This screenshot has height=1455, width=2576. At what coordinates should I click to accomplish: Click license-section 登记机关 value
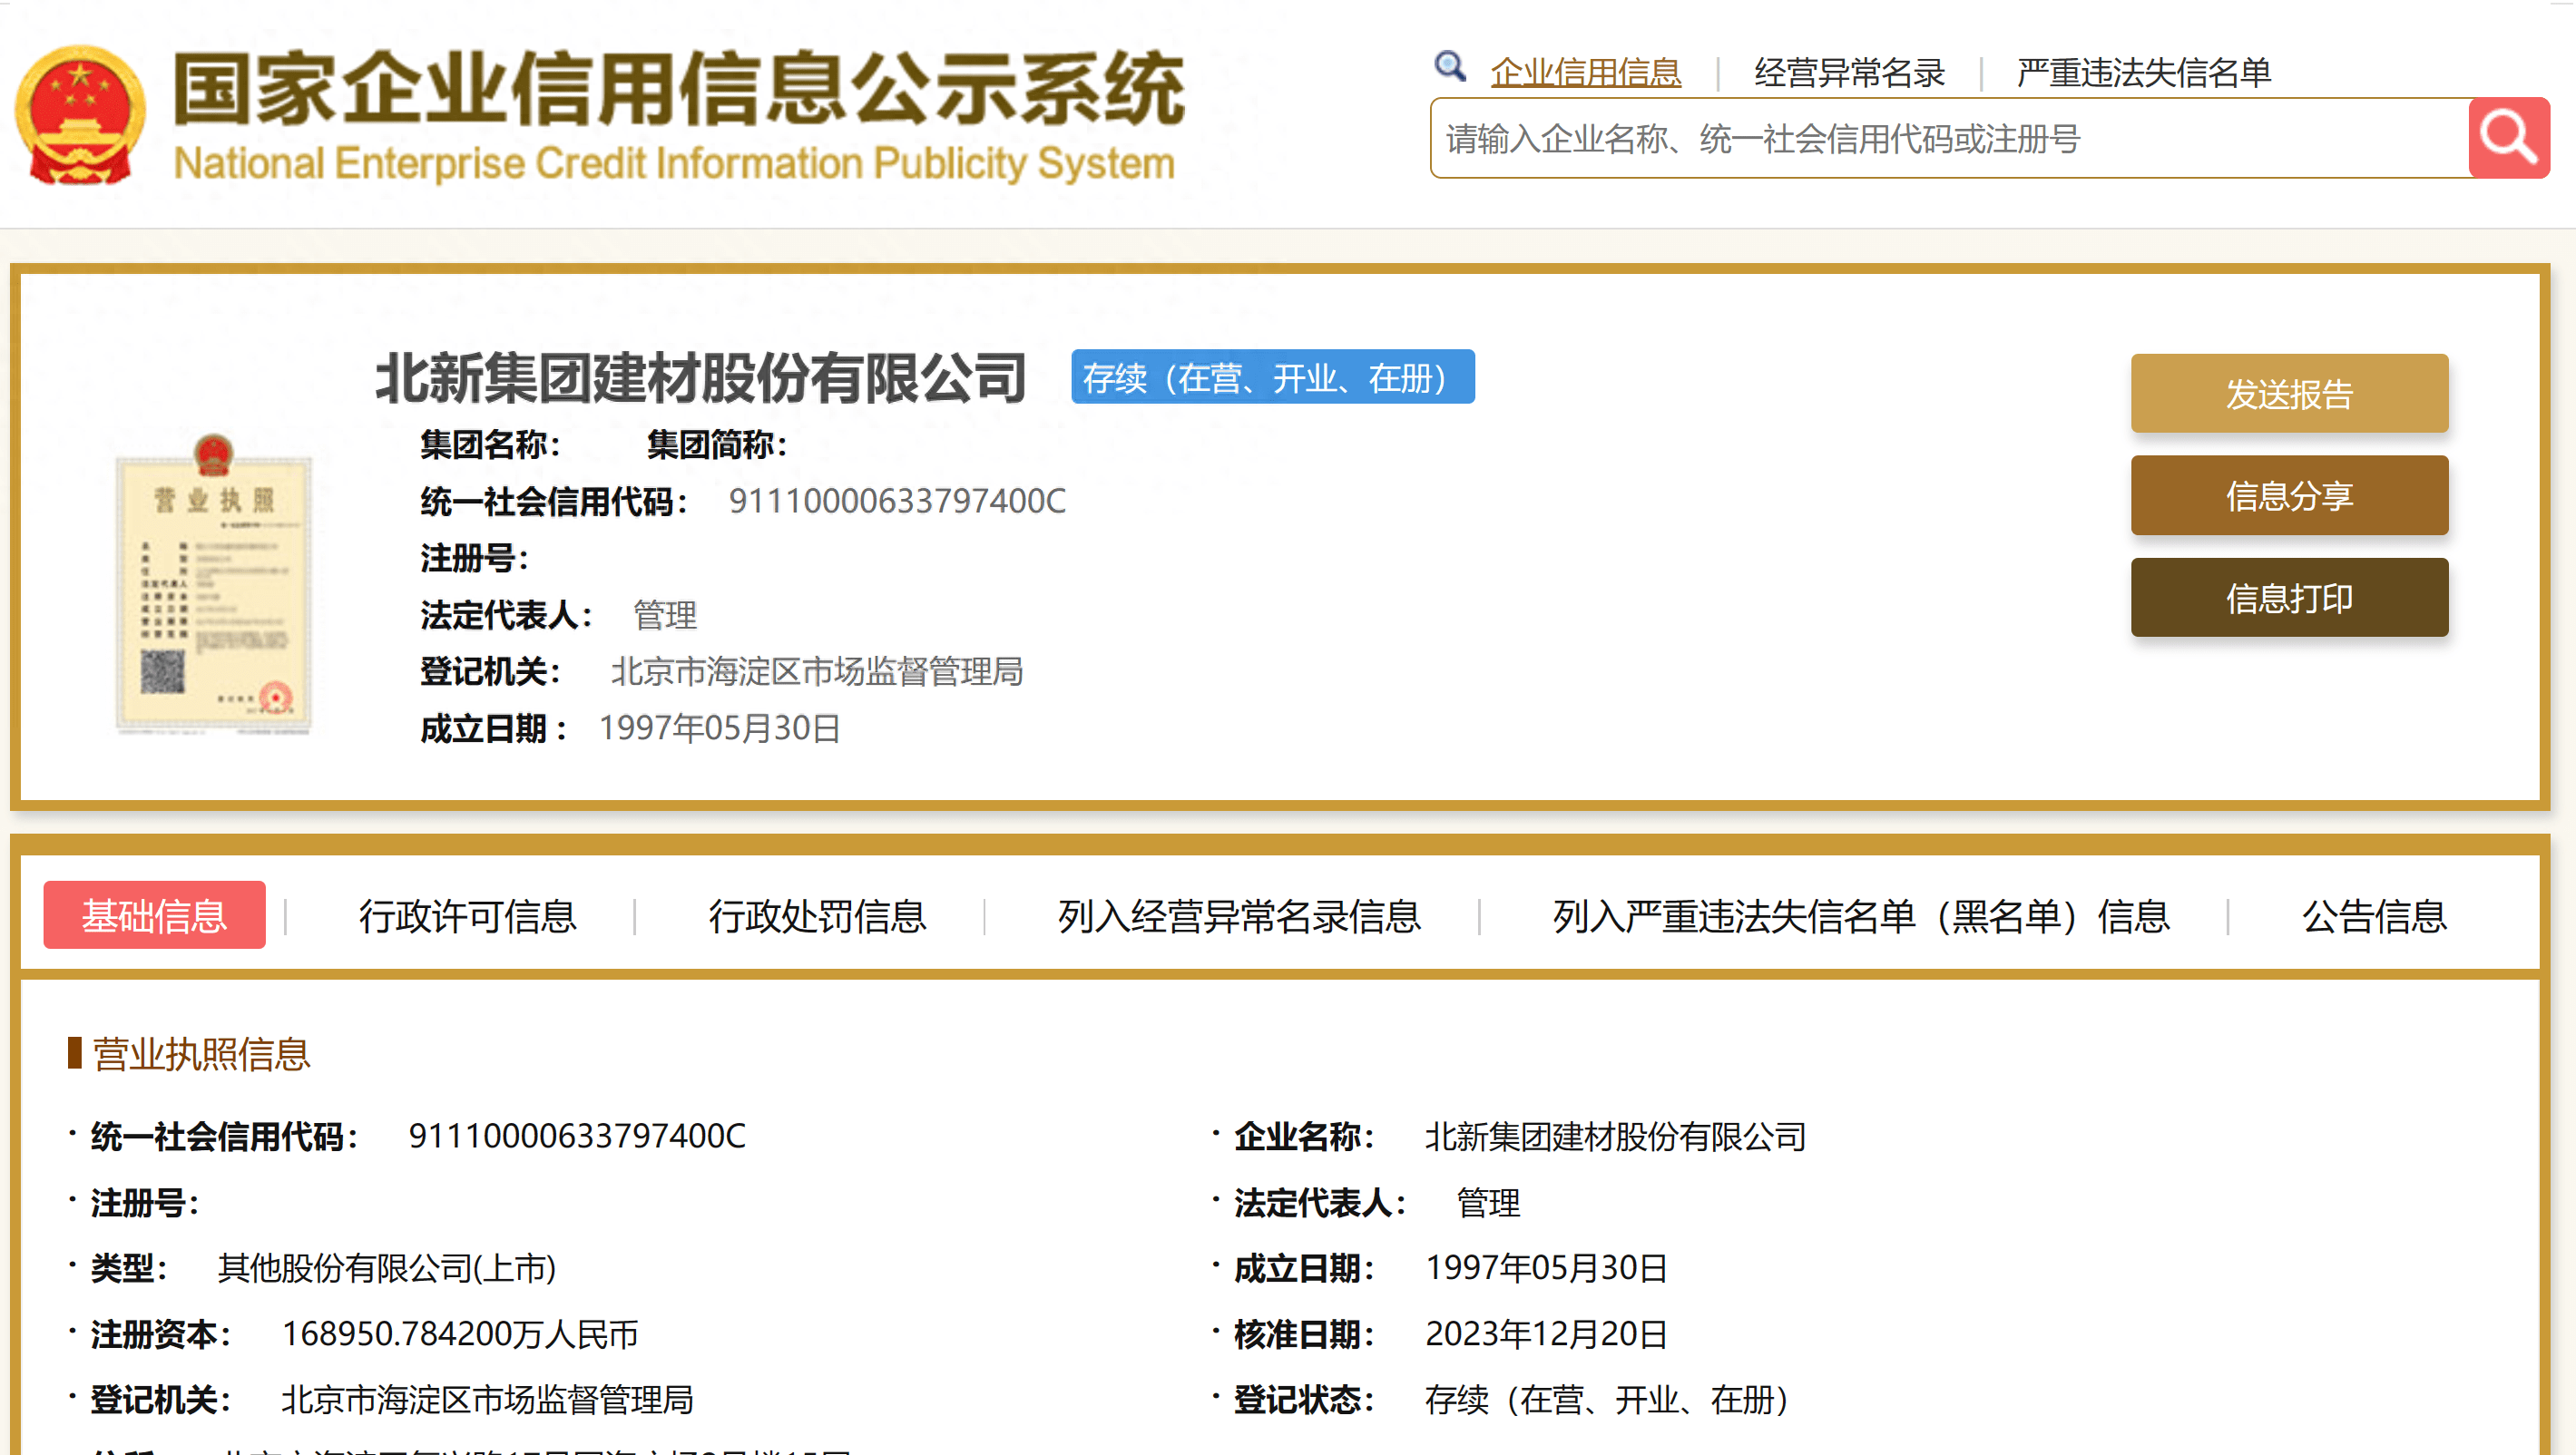pyautogui.click(x=487, y=1400)
